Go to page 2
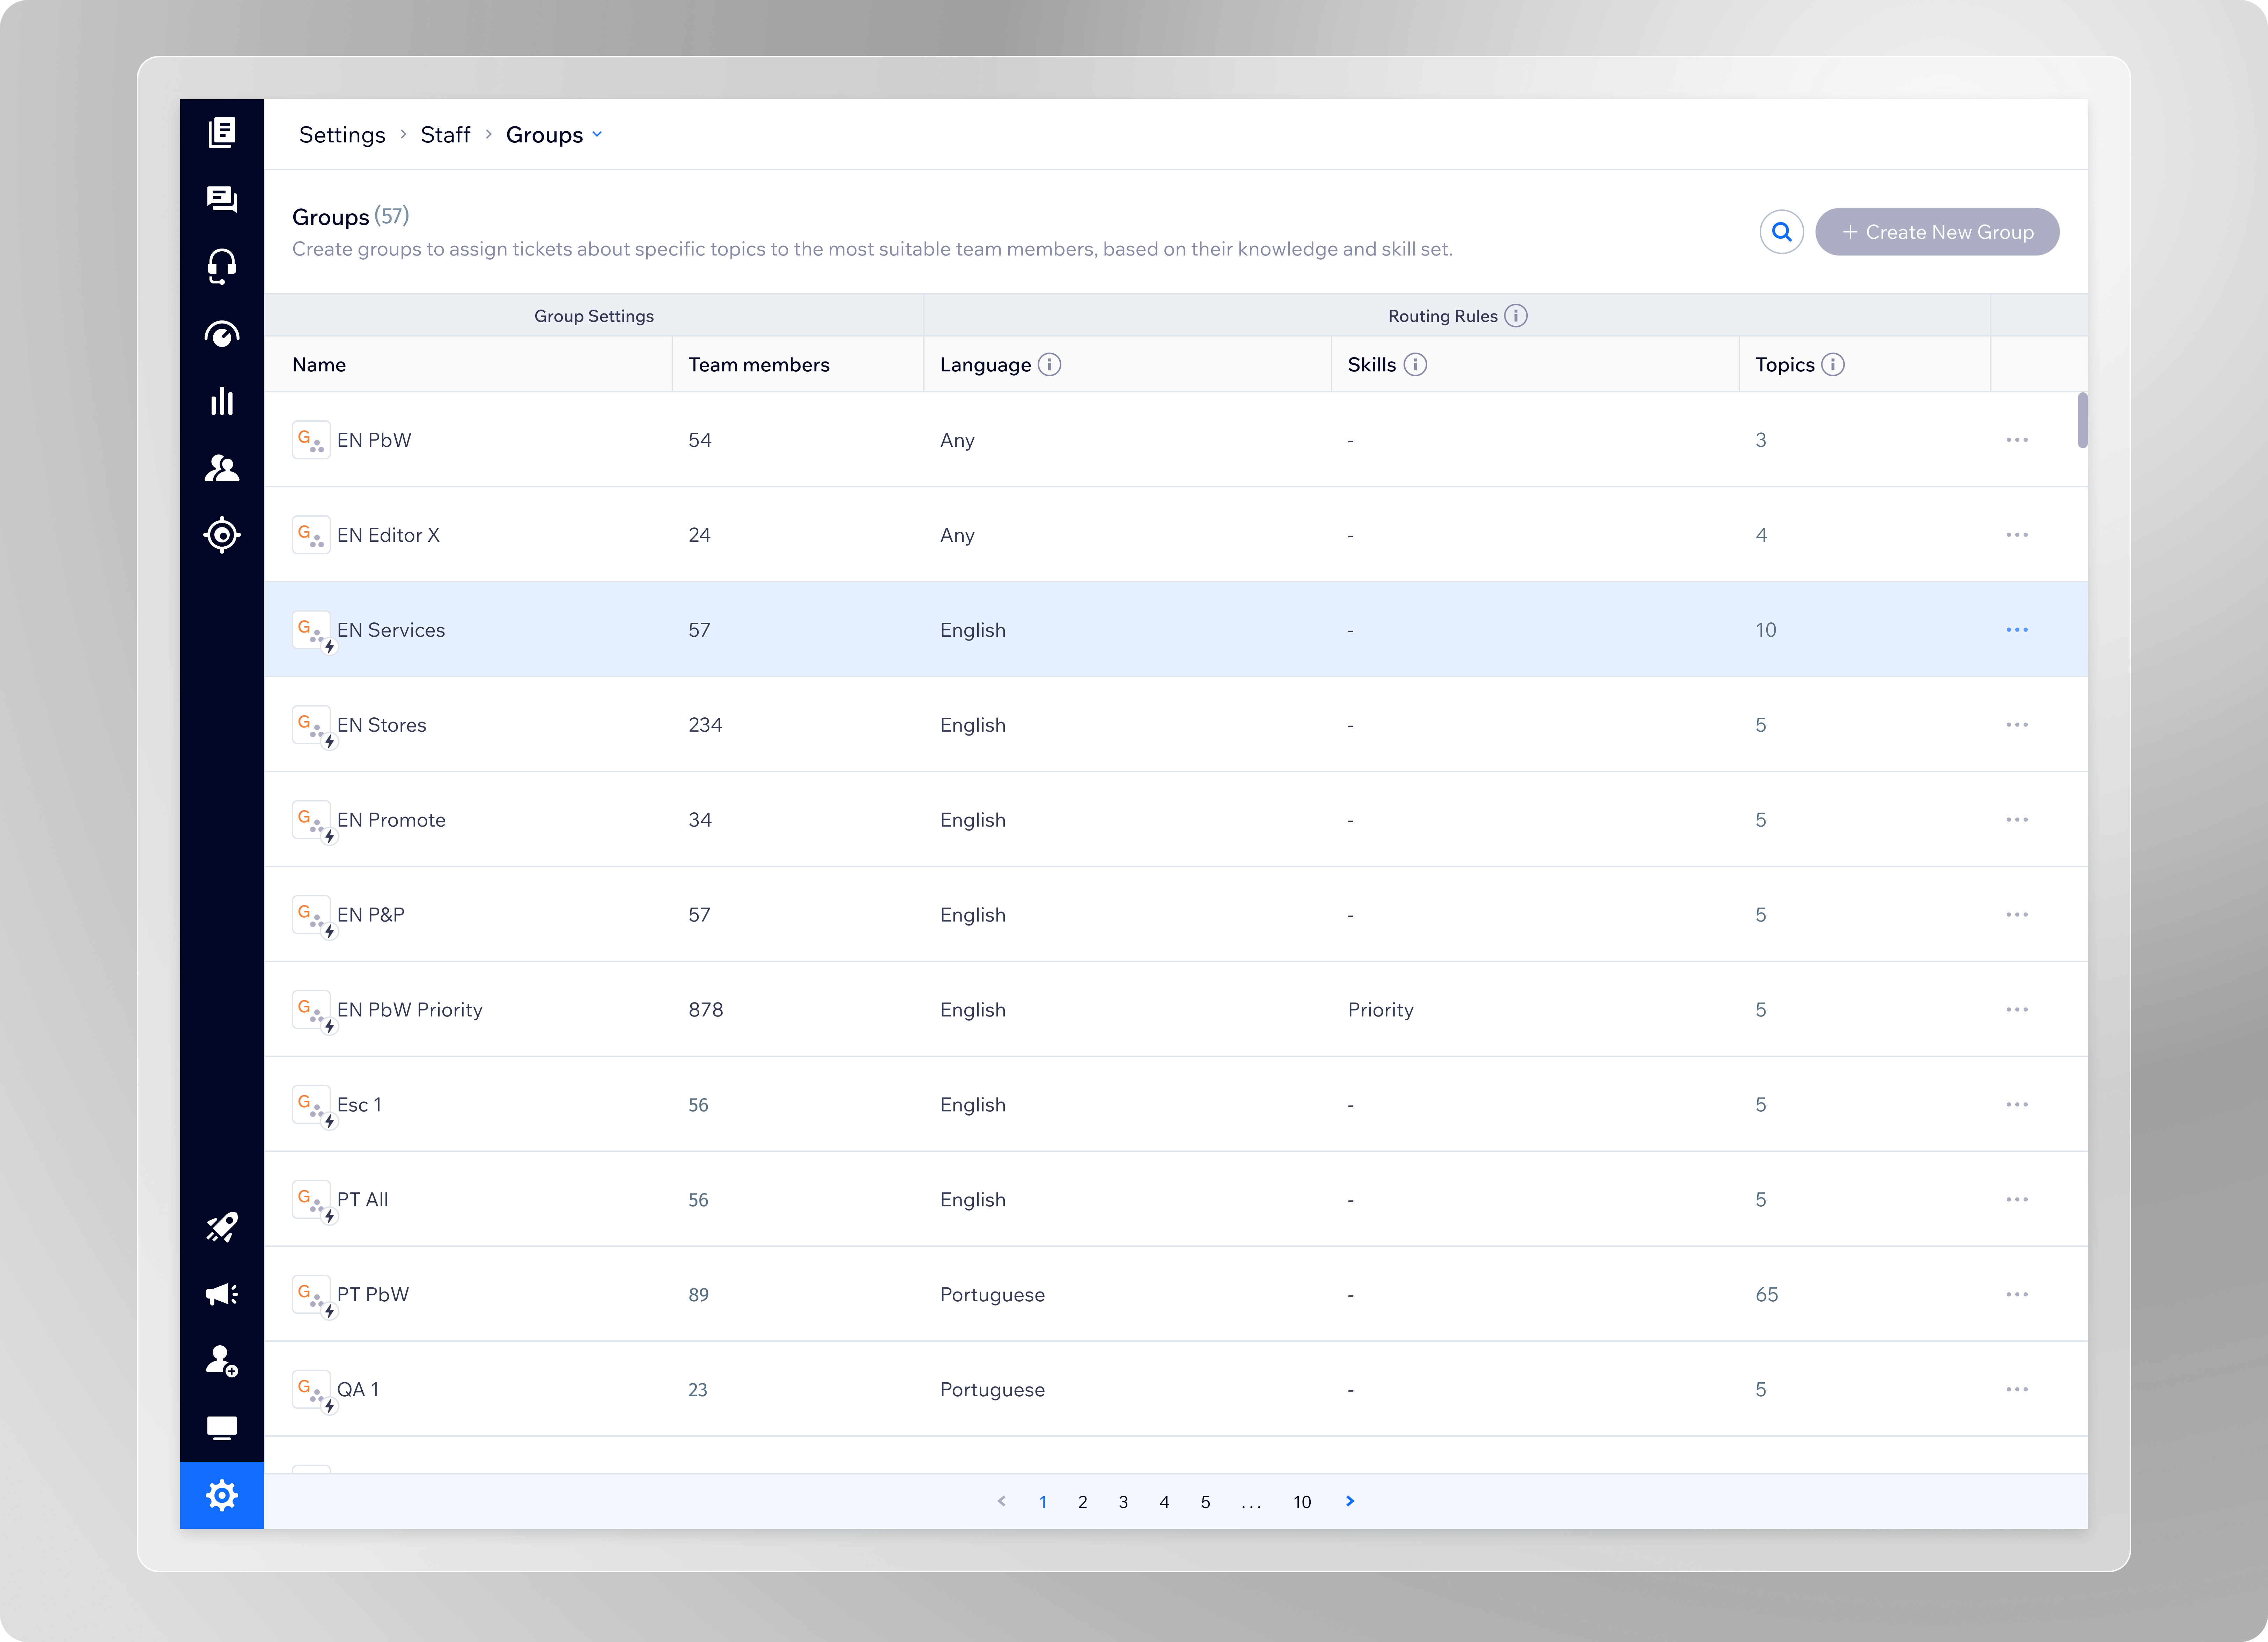This screenshot has width=2268, height=1642. [1083, 1502]
